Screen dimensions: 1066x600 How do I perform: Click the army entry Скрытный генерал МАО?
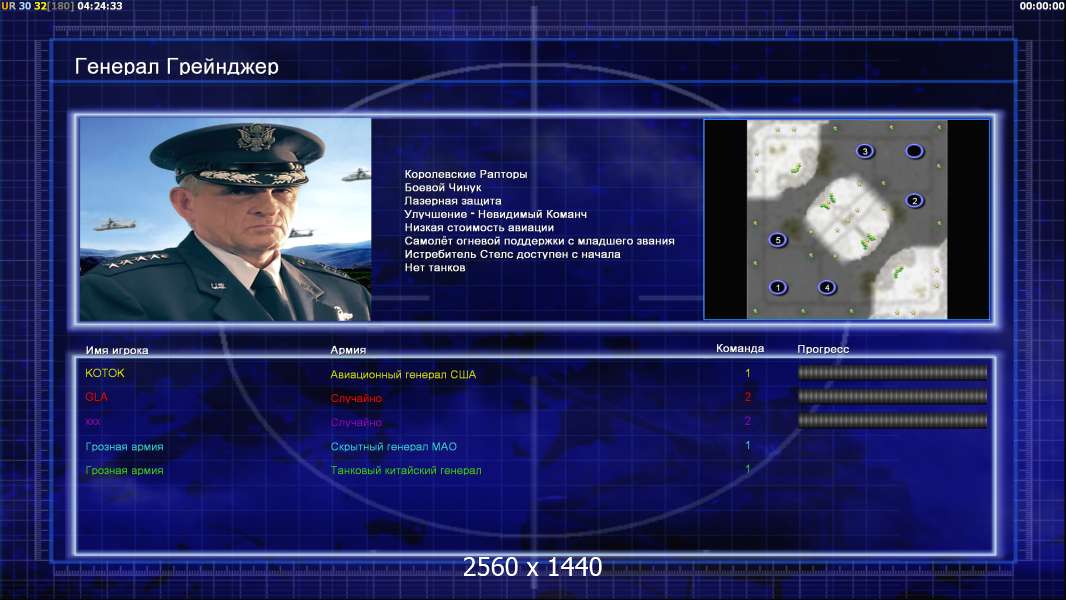click(x=394, y=446)
